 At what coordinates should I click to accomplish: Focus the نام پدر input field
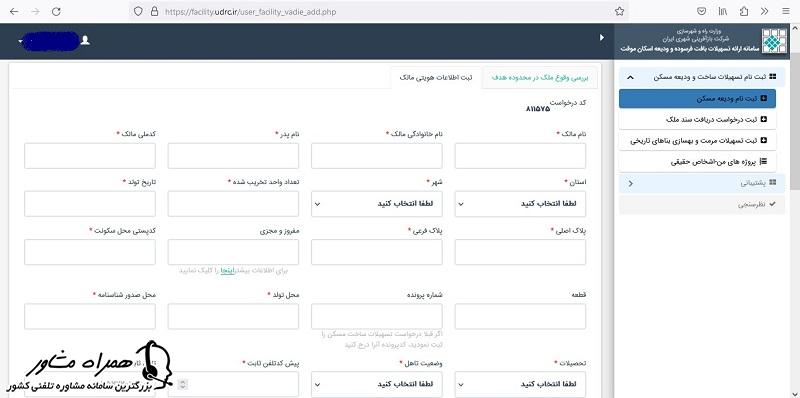click(x=233, y=156)
